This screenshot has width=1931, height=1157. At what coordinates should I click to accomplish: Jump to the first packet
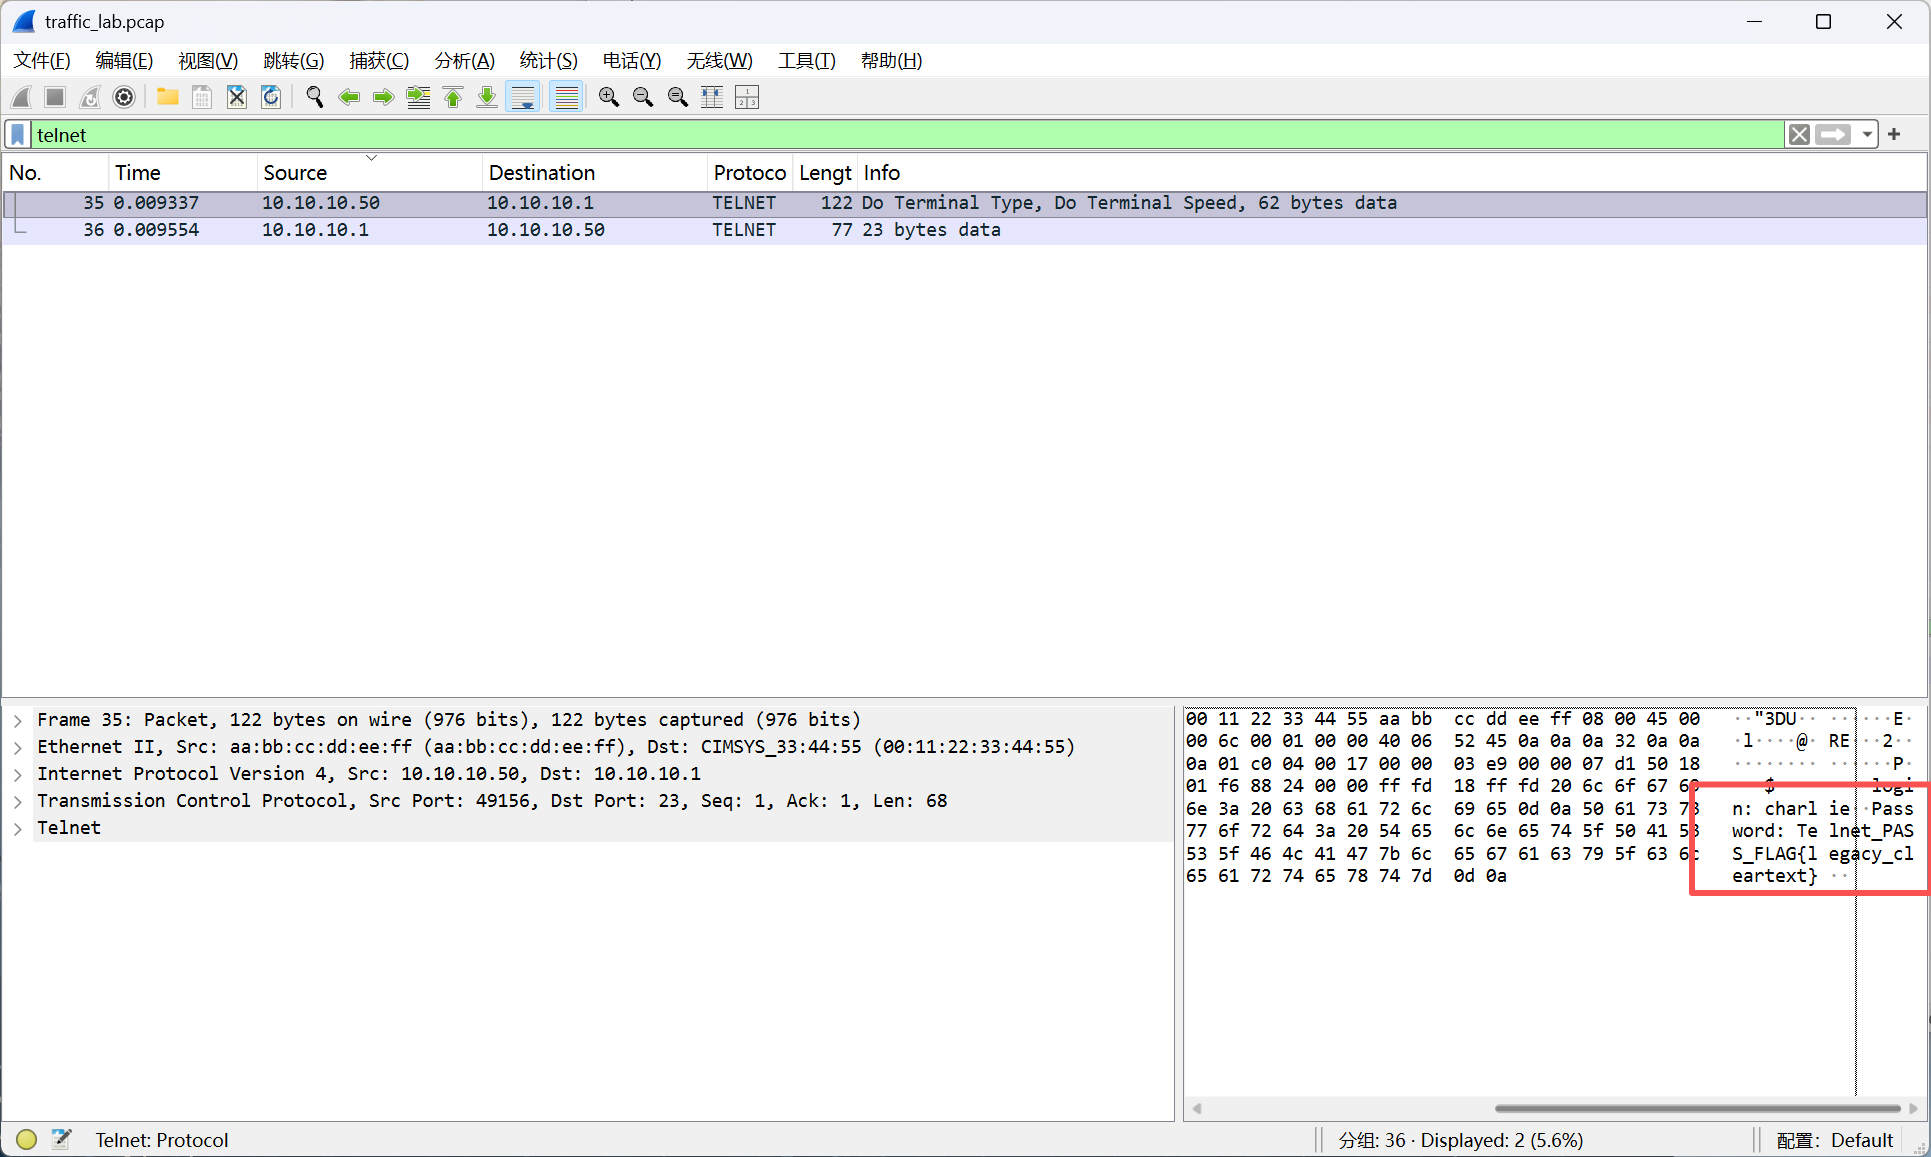coord(453,97)
